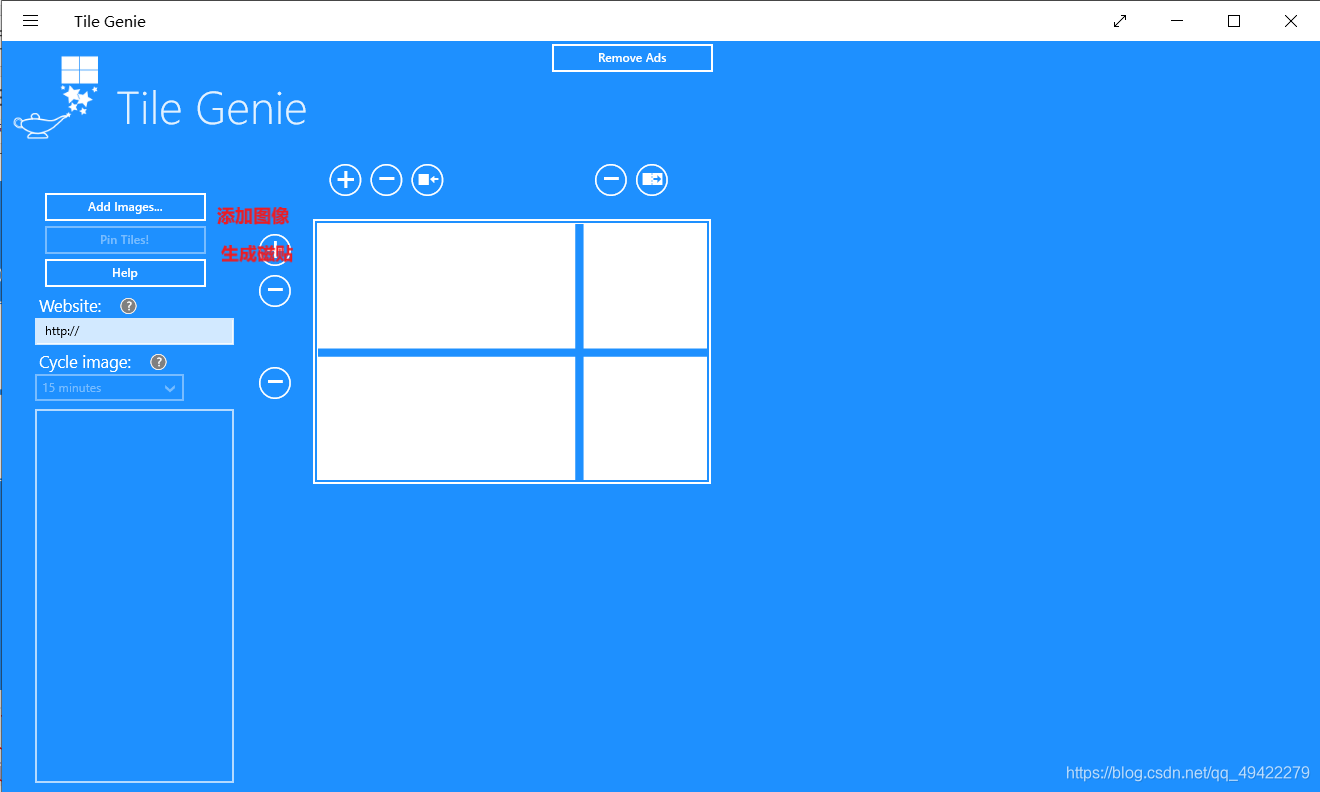The width and height of the screenshot is (1320, 792).
Task: Click the plus icon above the tile grid
Action: pyautogui.click(x=345, y=180)
